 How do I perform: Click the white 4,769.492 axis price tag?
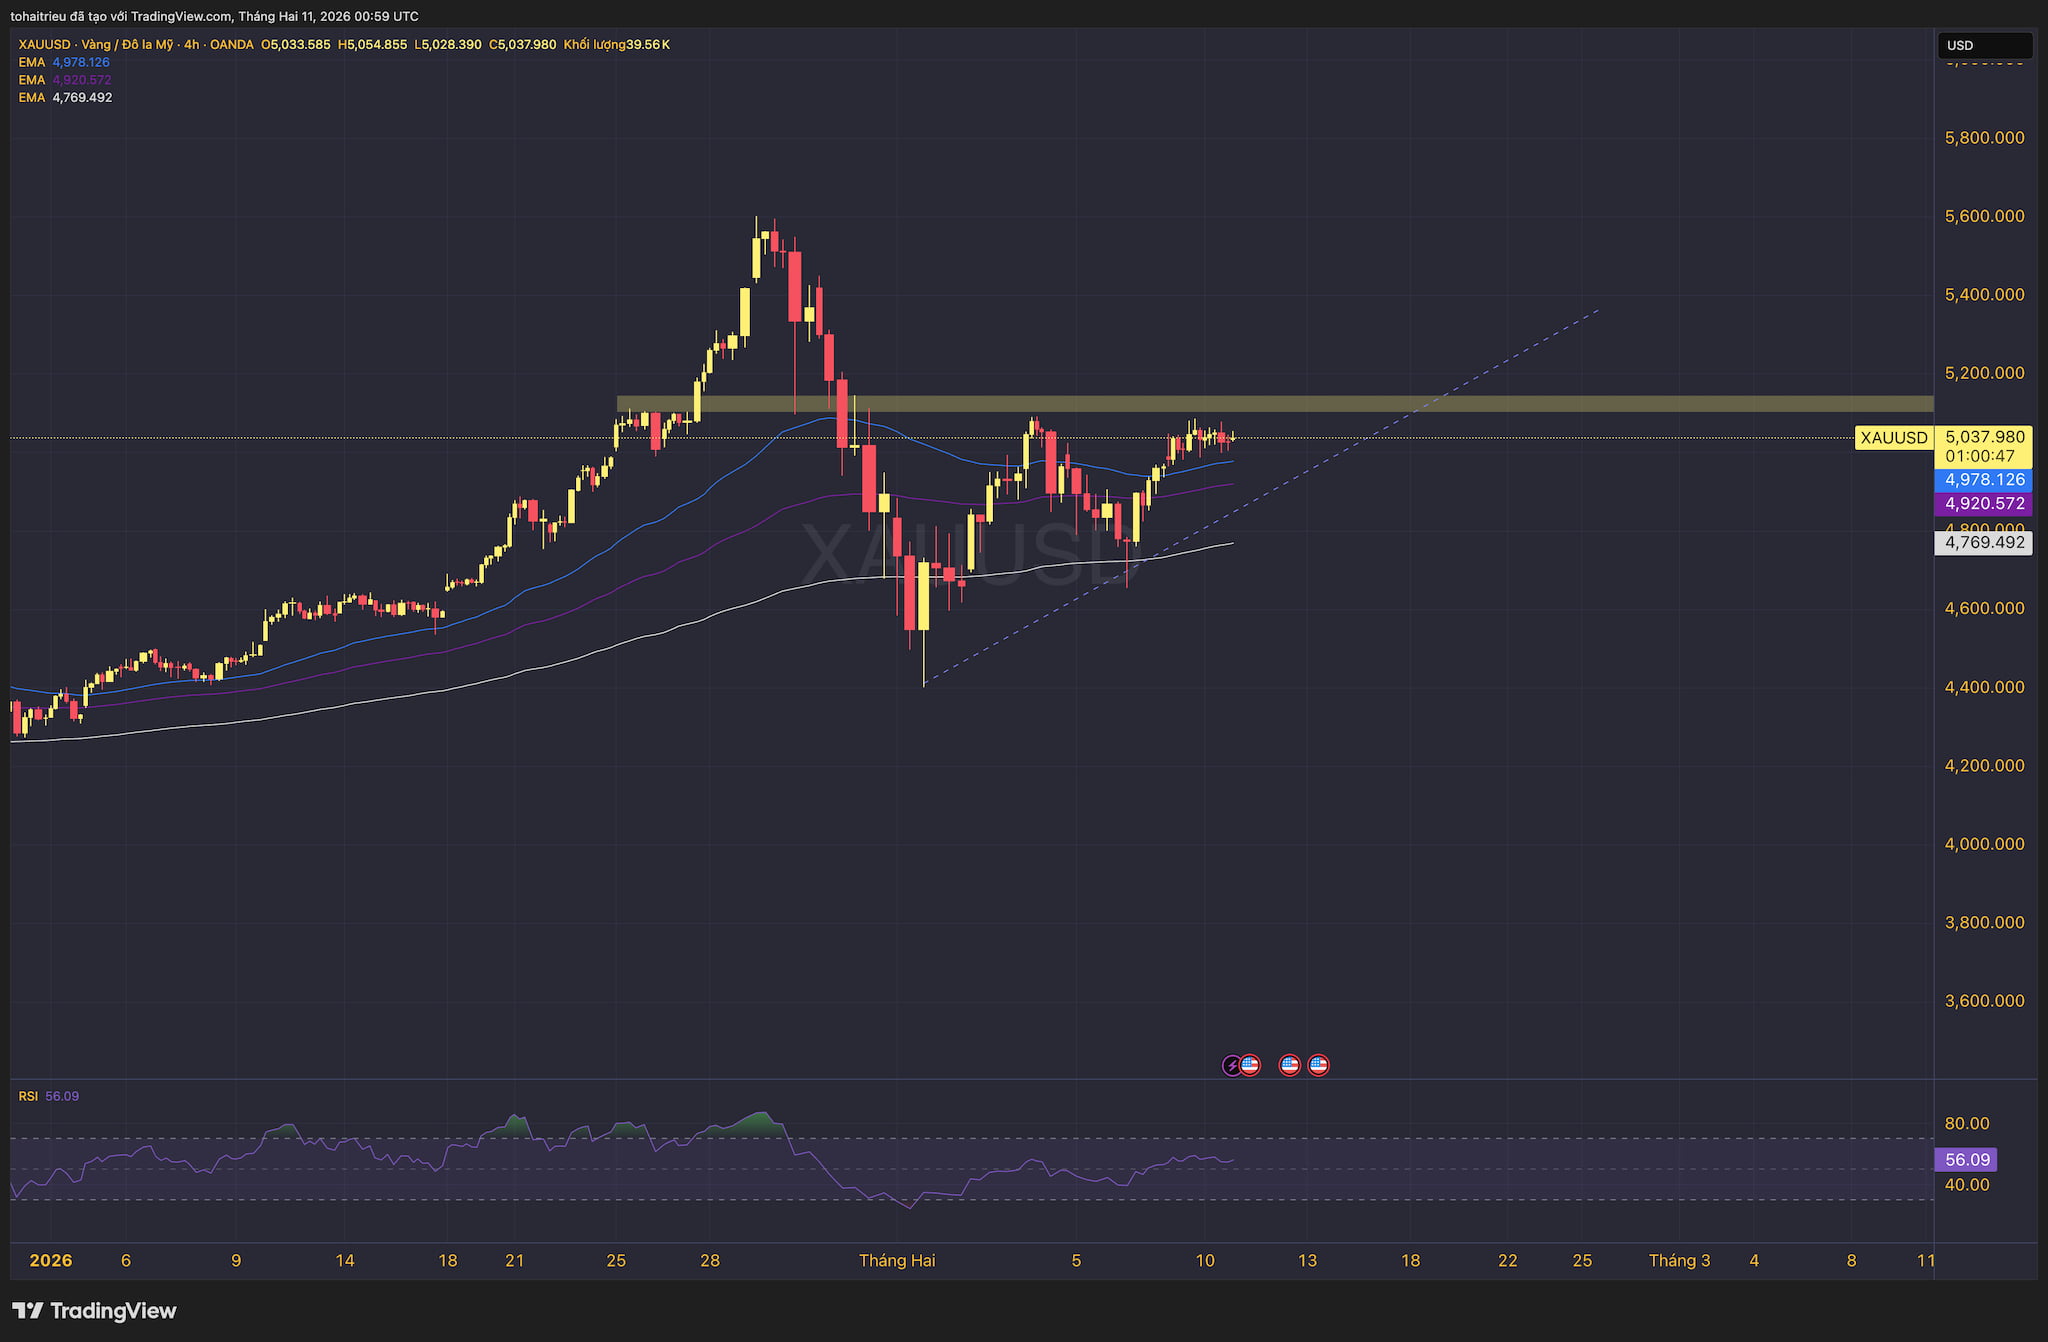coord(1984,543)
